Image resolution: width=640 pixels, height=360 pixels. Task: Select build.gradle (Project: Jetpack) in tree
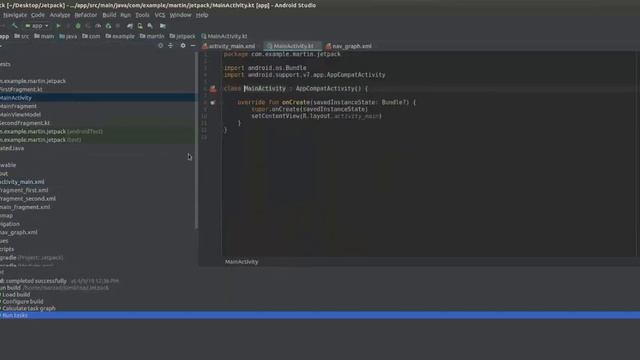(x=32, y=258)
